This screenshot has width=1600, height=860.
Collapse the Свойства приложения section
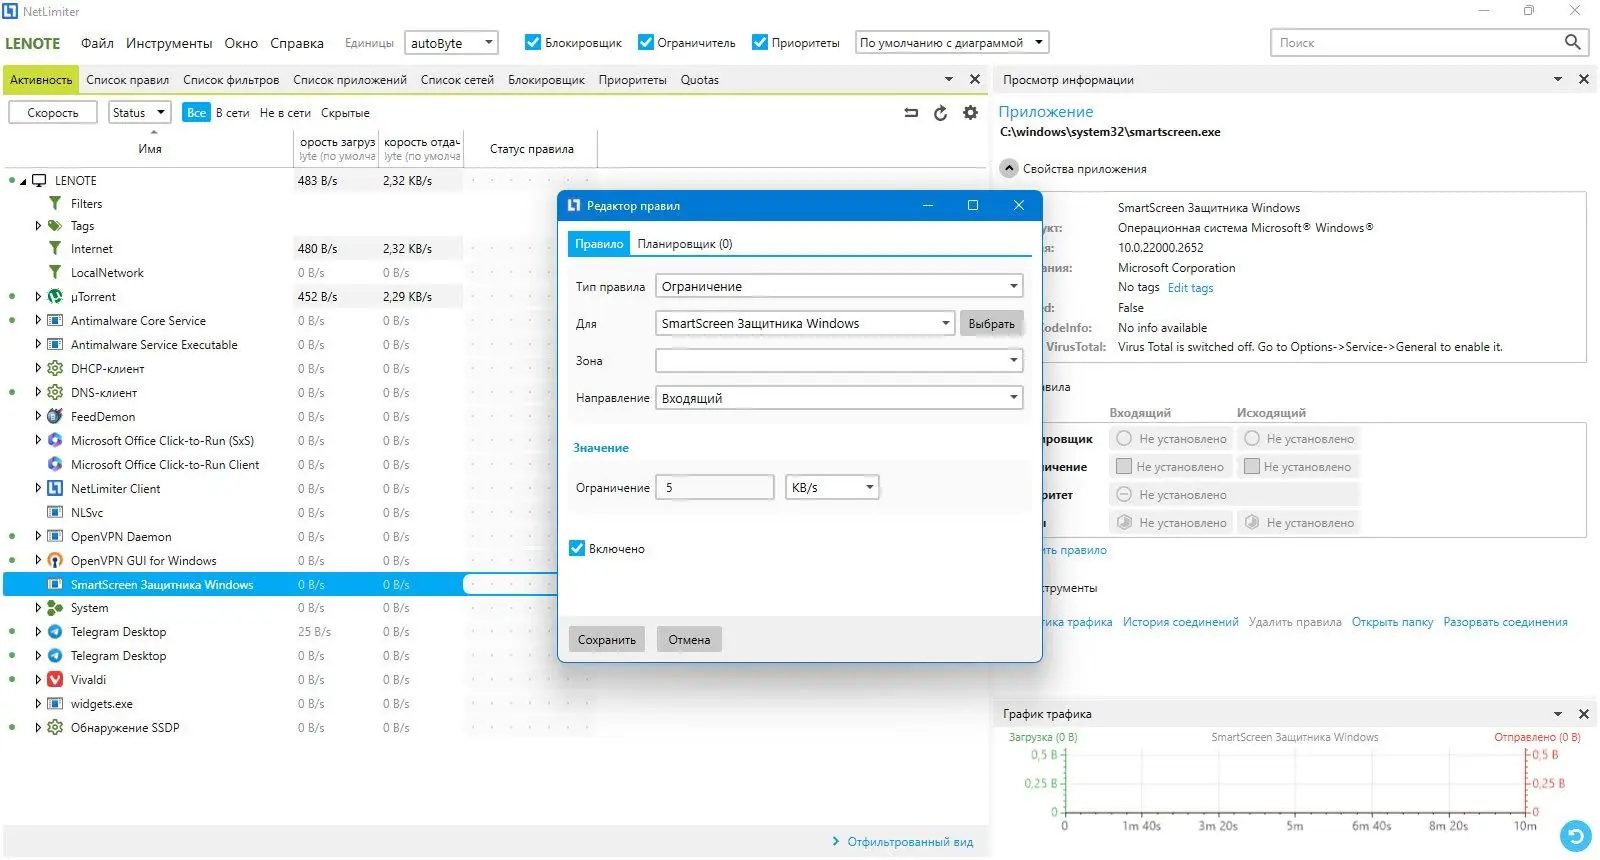[1009, 168]
